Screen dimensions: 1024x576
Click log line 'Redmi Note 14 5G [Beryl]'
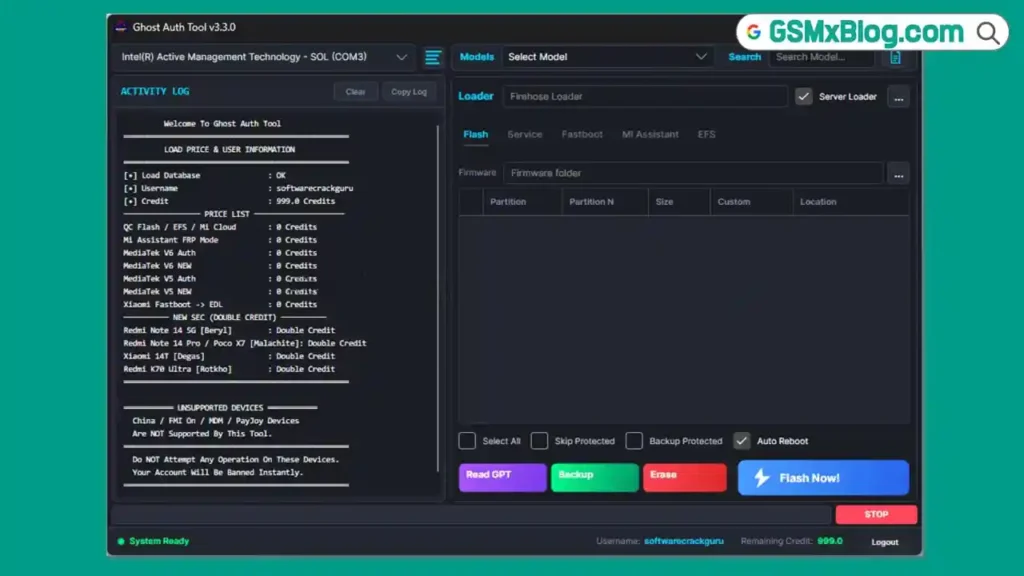point(229,330)
